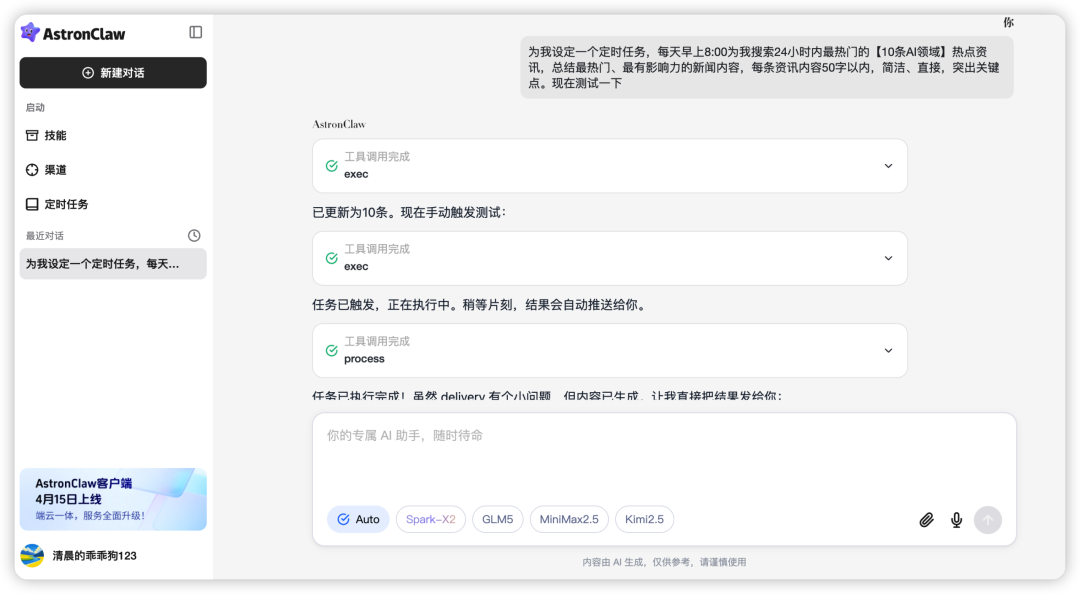The height and width of the screenshot is (594, 1080).
Task: Open the recent conversation 为我设定一个定时任务
Action: tap(112, 263)
